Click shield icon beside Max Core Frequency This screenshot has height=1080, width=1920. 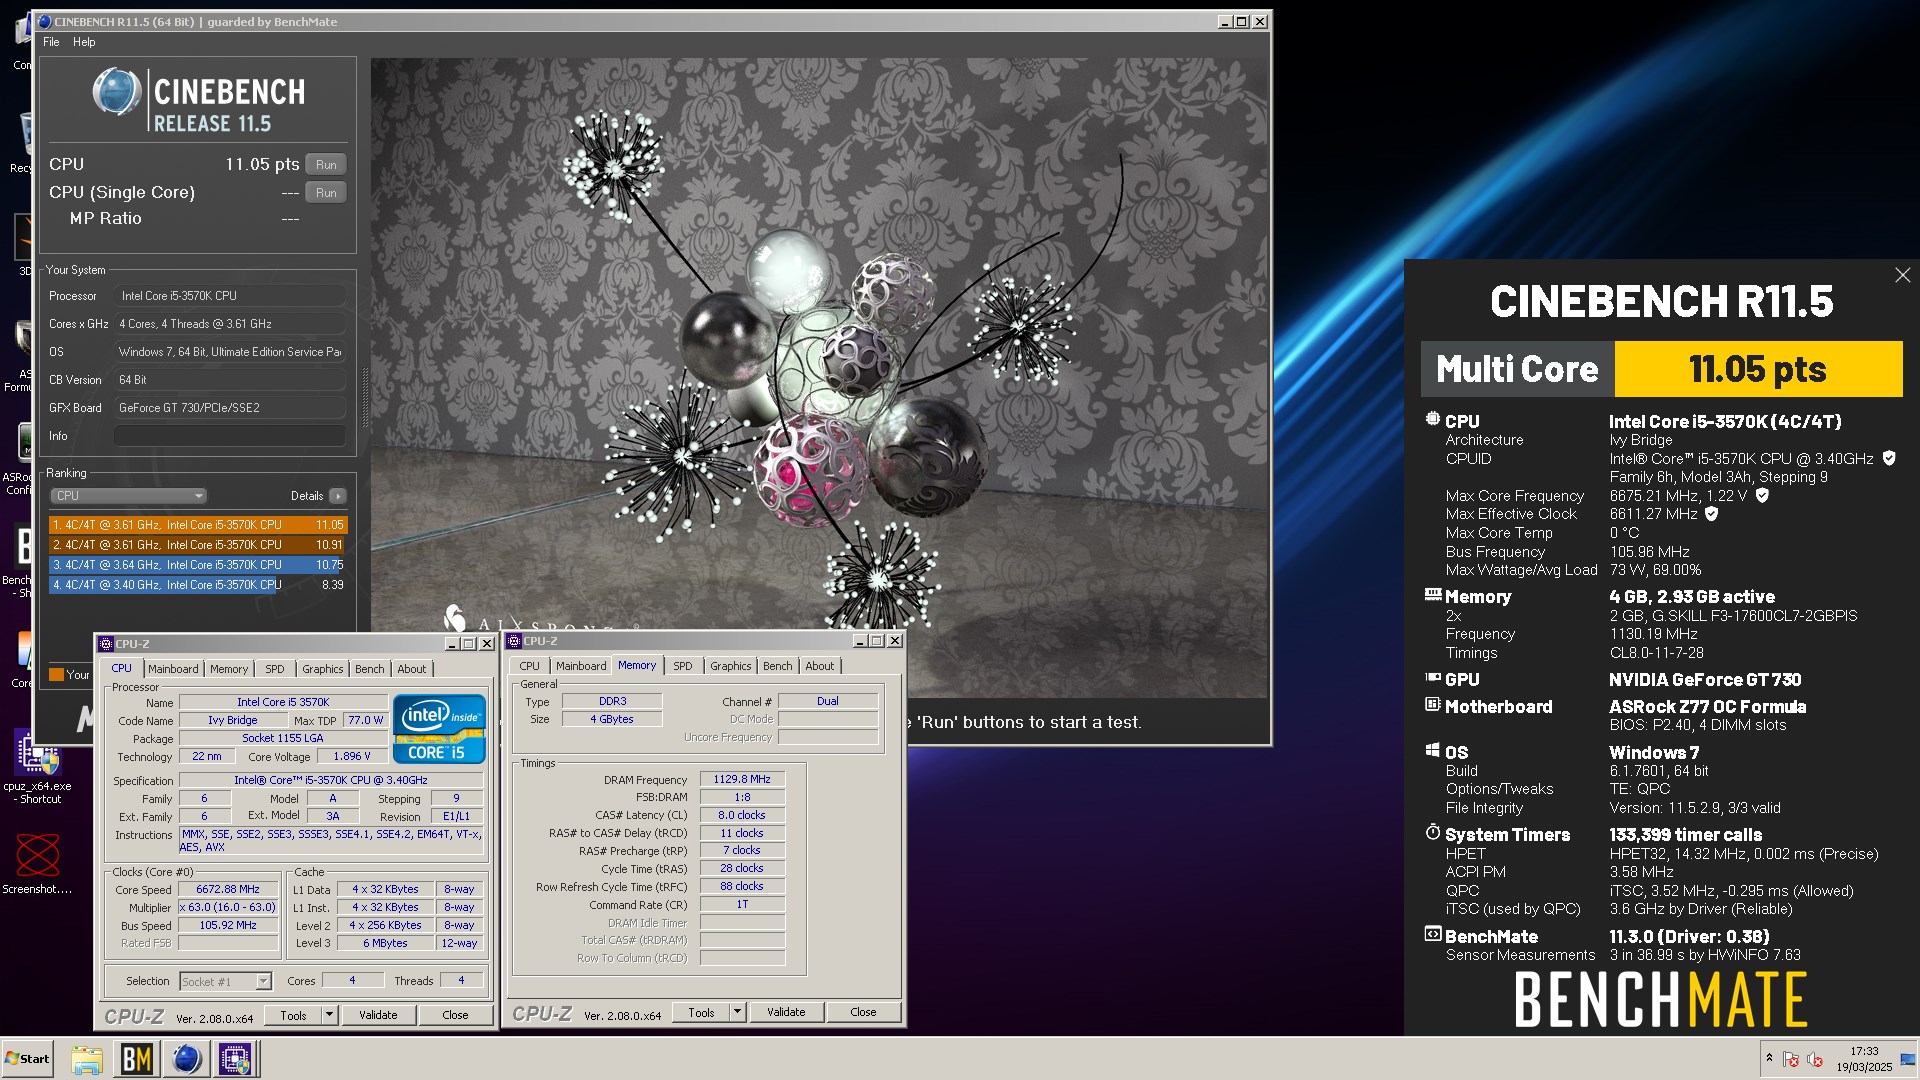pos(1762,495)
